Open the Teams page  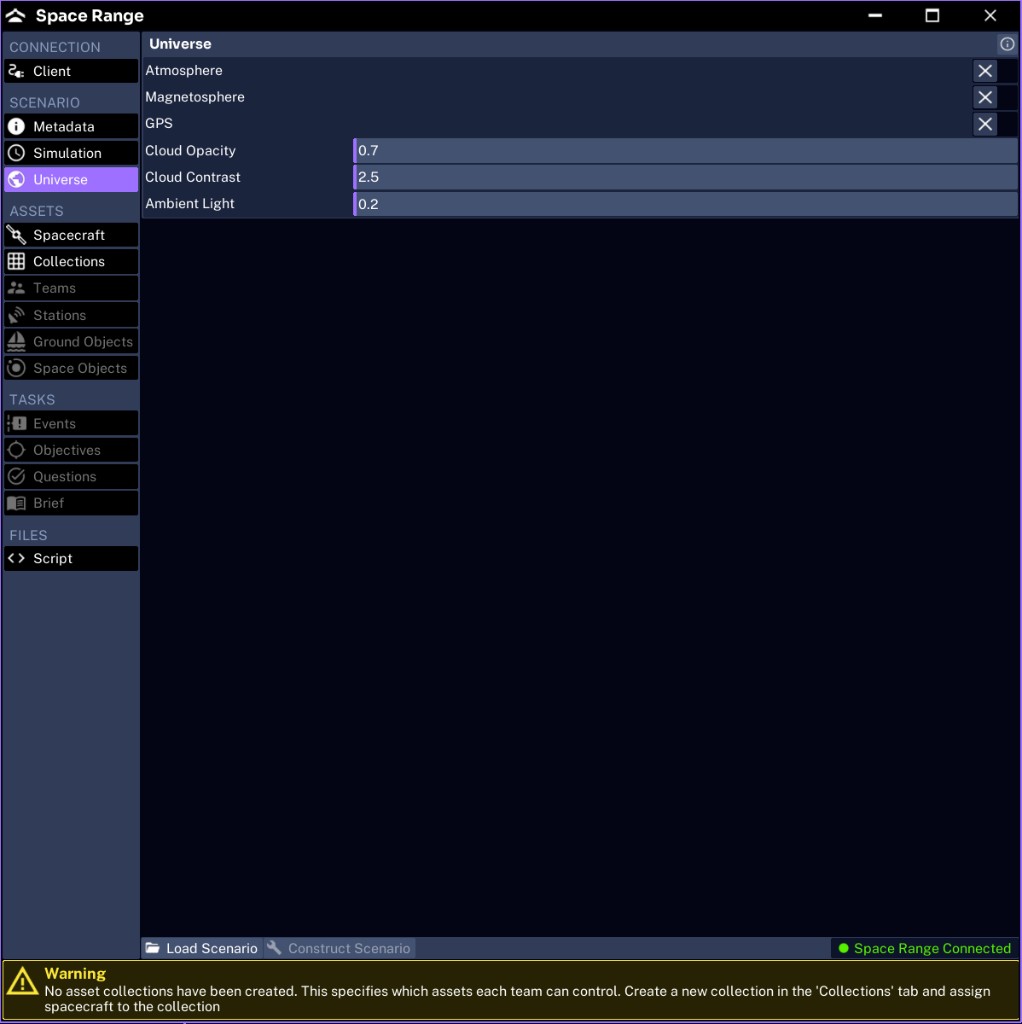point(71,288)
